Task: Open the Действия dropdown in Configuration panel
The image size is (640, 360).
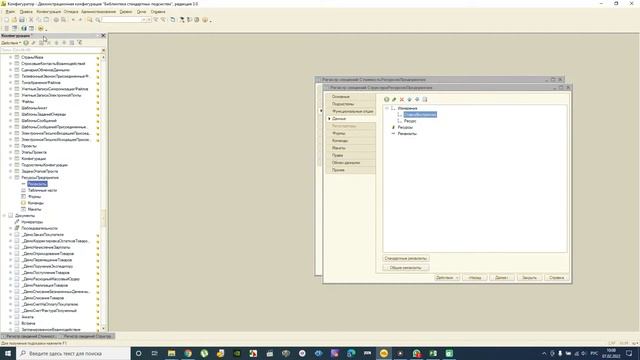Action: click(11, 42)
